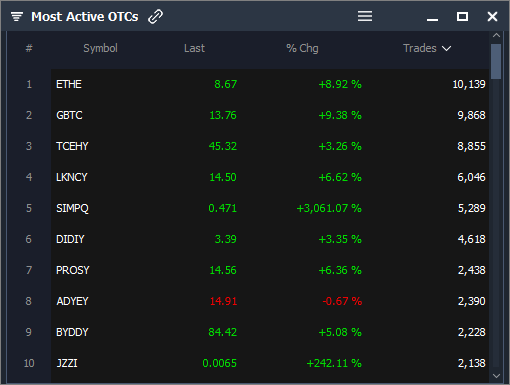Select the SIMPQ row

(270, 208)
